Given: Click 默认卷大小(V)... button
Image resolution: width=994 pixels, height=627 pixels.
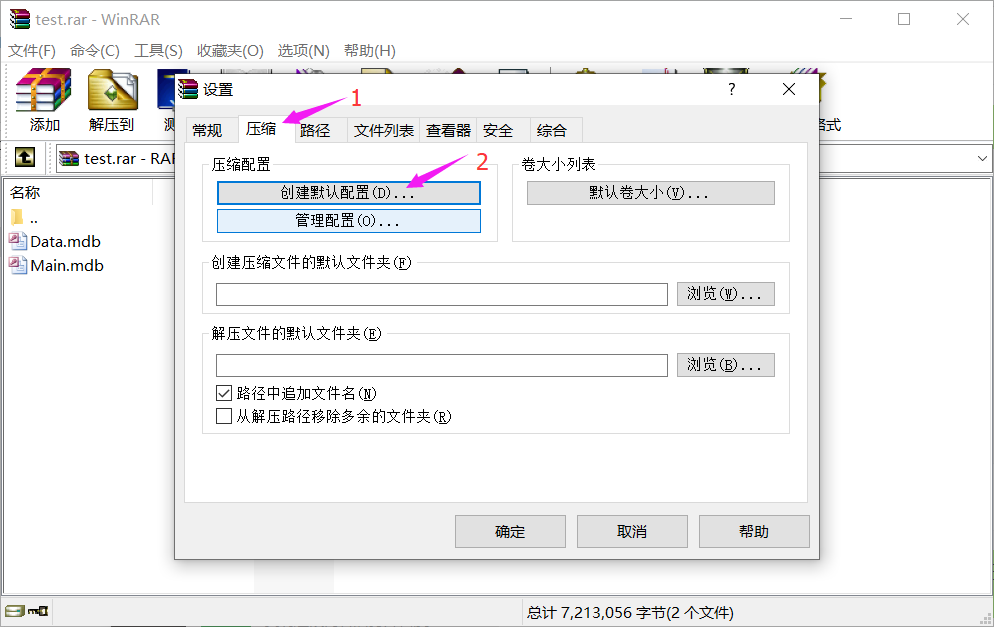Looking at the screenshot, I should 650,193.
